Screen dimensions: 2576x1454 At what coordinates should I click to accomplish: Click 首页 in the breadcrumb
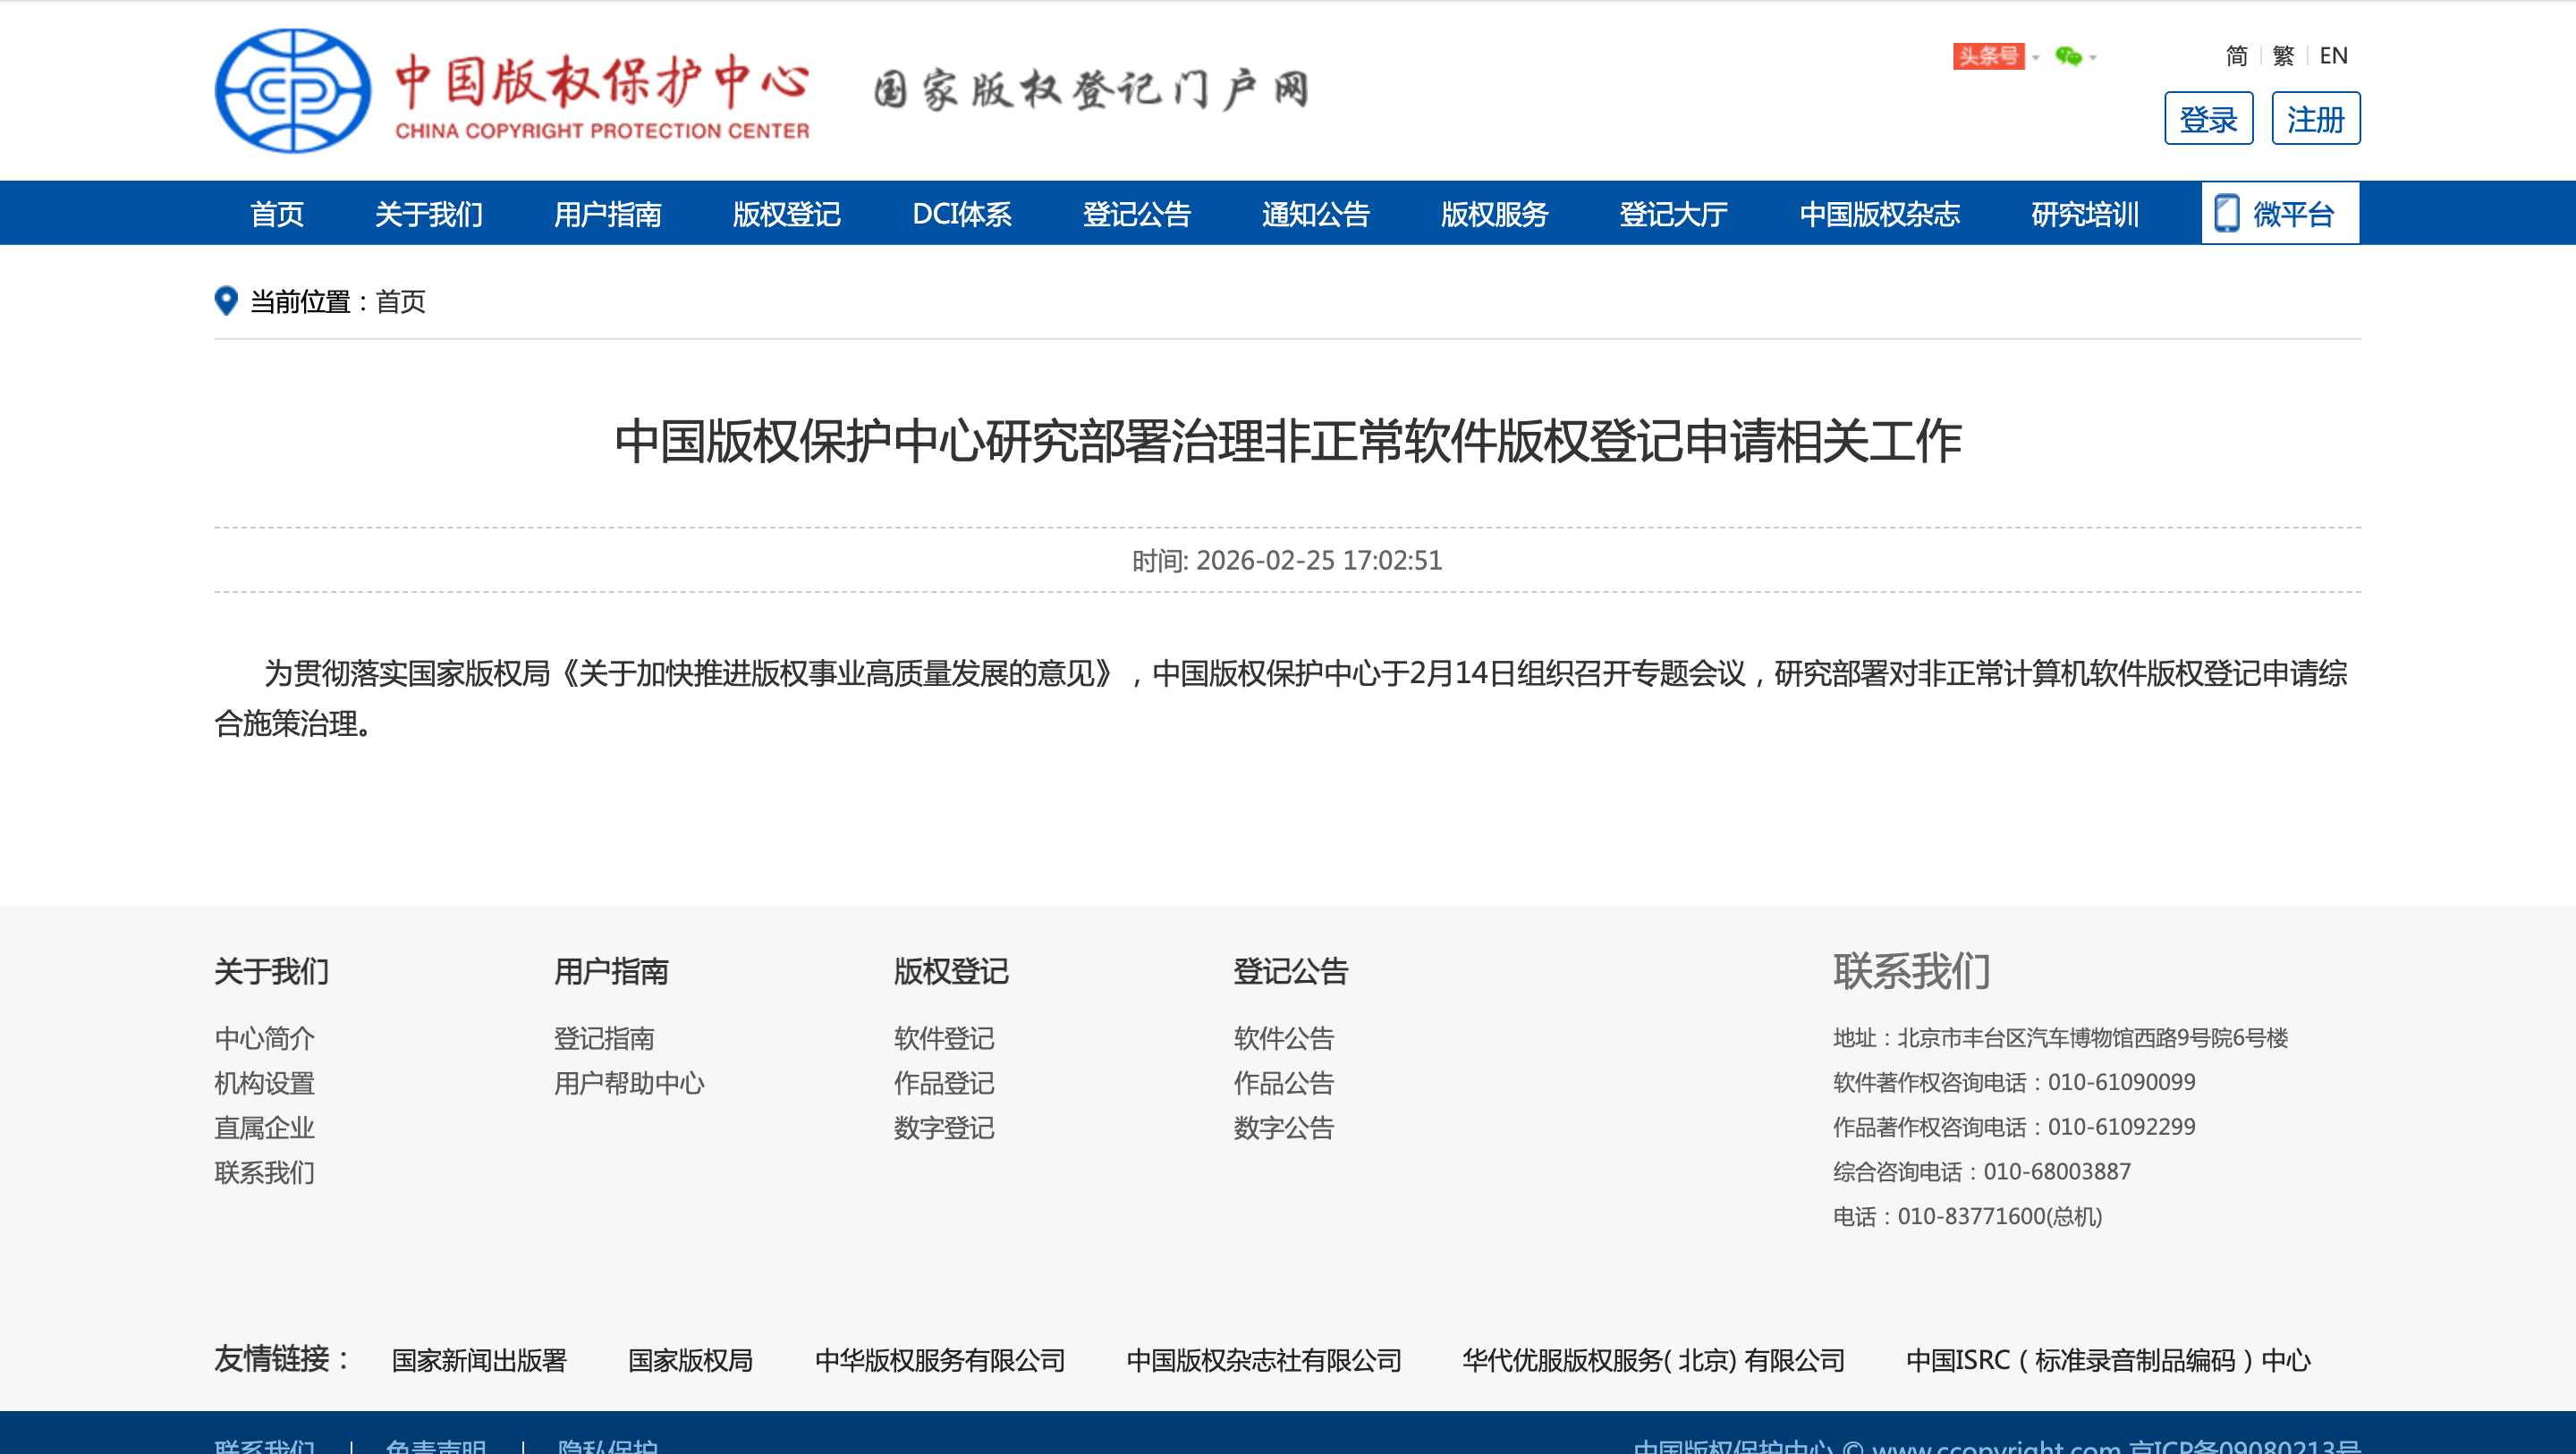point(401,301)
